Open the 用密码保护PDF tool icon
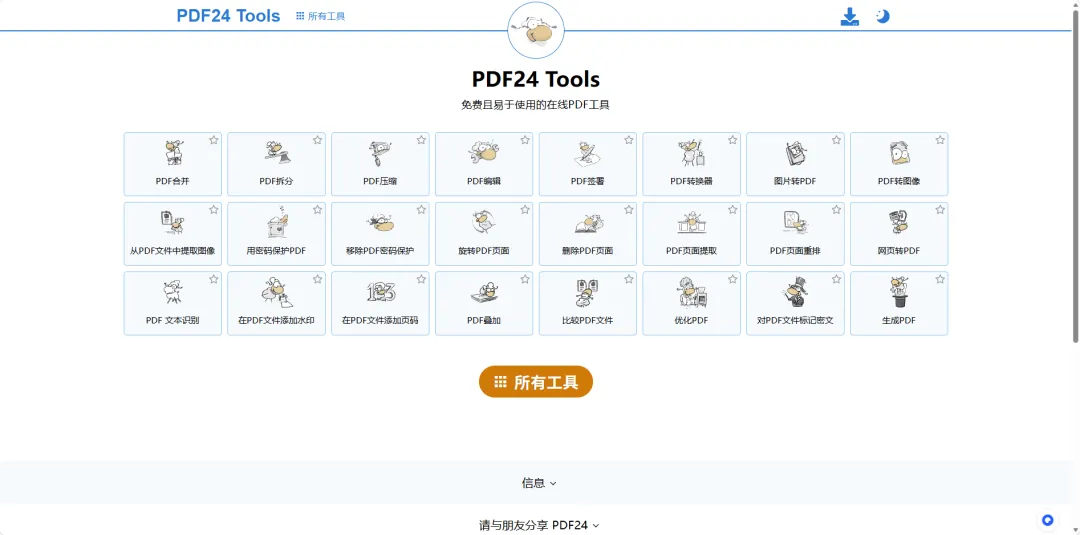 276,222
